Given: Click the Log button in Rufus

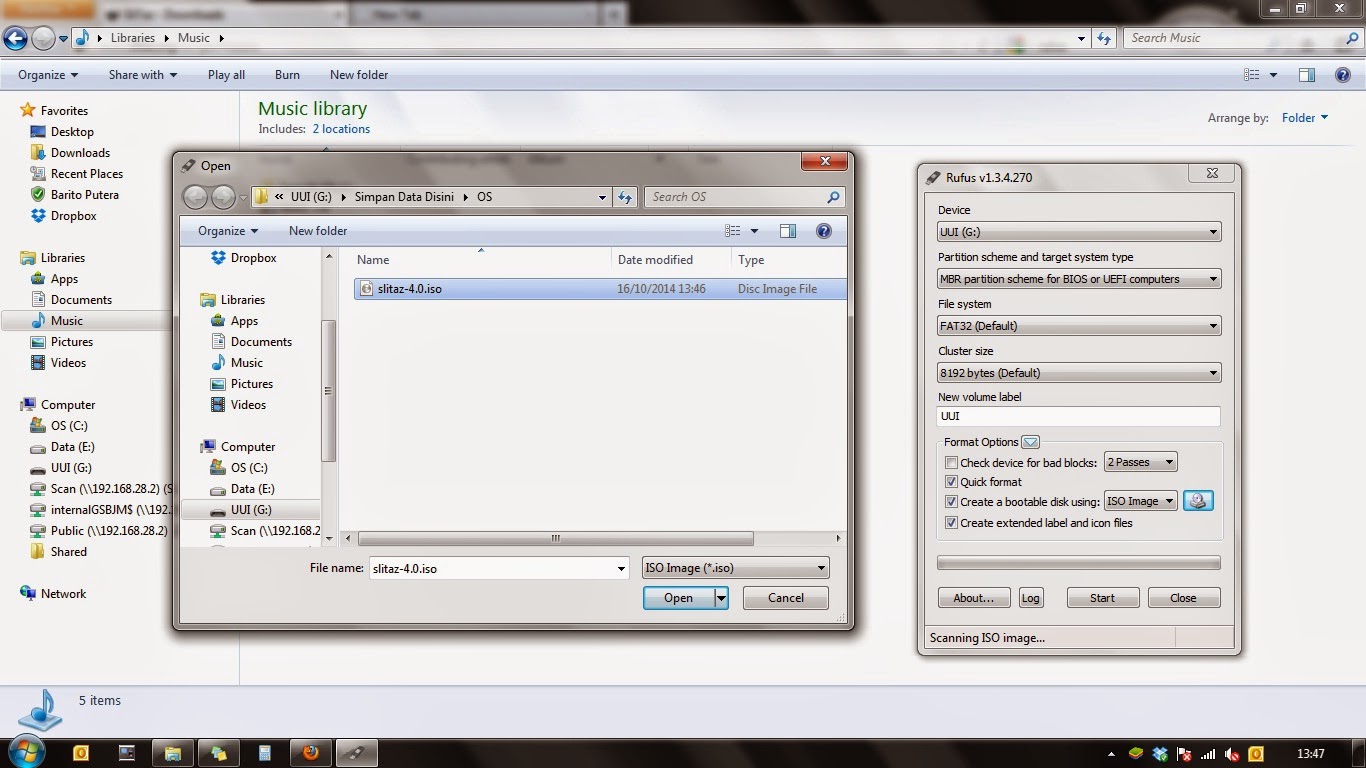Looking at the screenshot, I should 1030,598.
